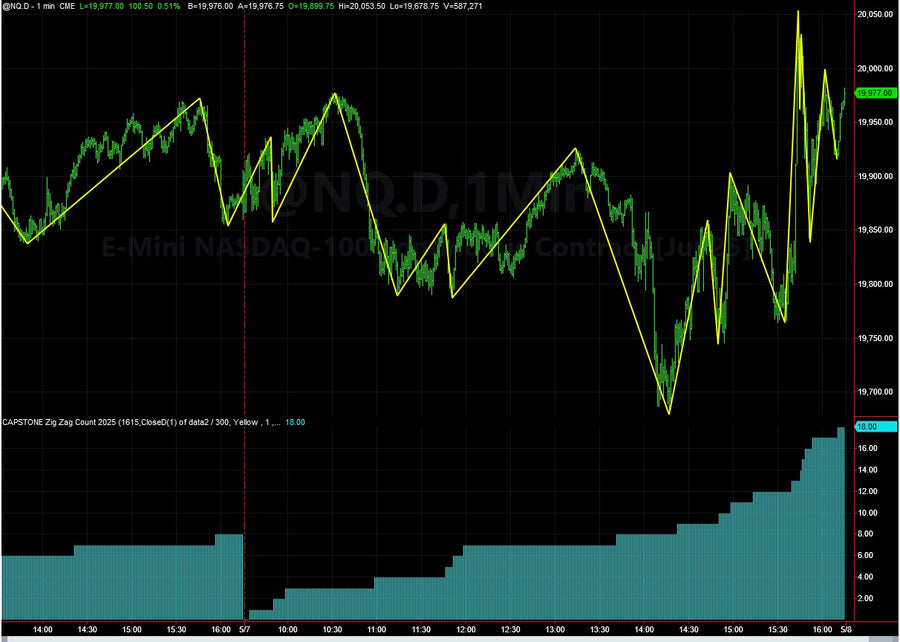Click the cyan 18.00 indicator value marker
The height and width of the screenshot is (642, 900).
(x=876, y=427)
